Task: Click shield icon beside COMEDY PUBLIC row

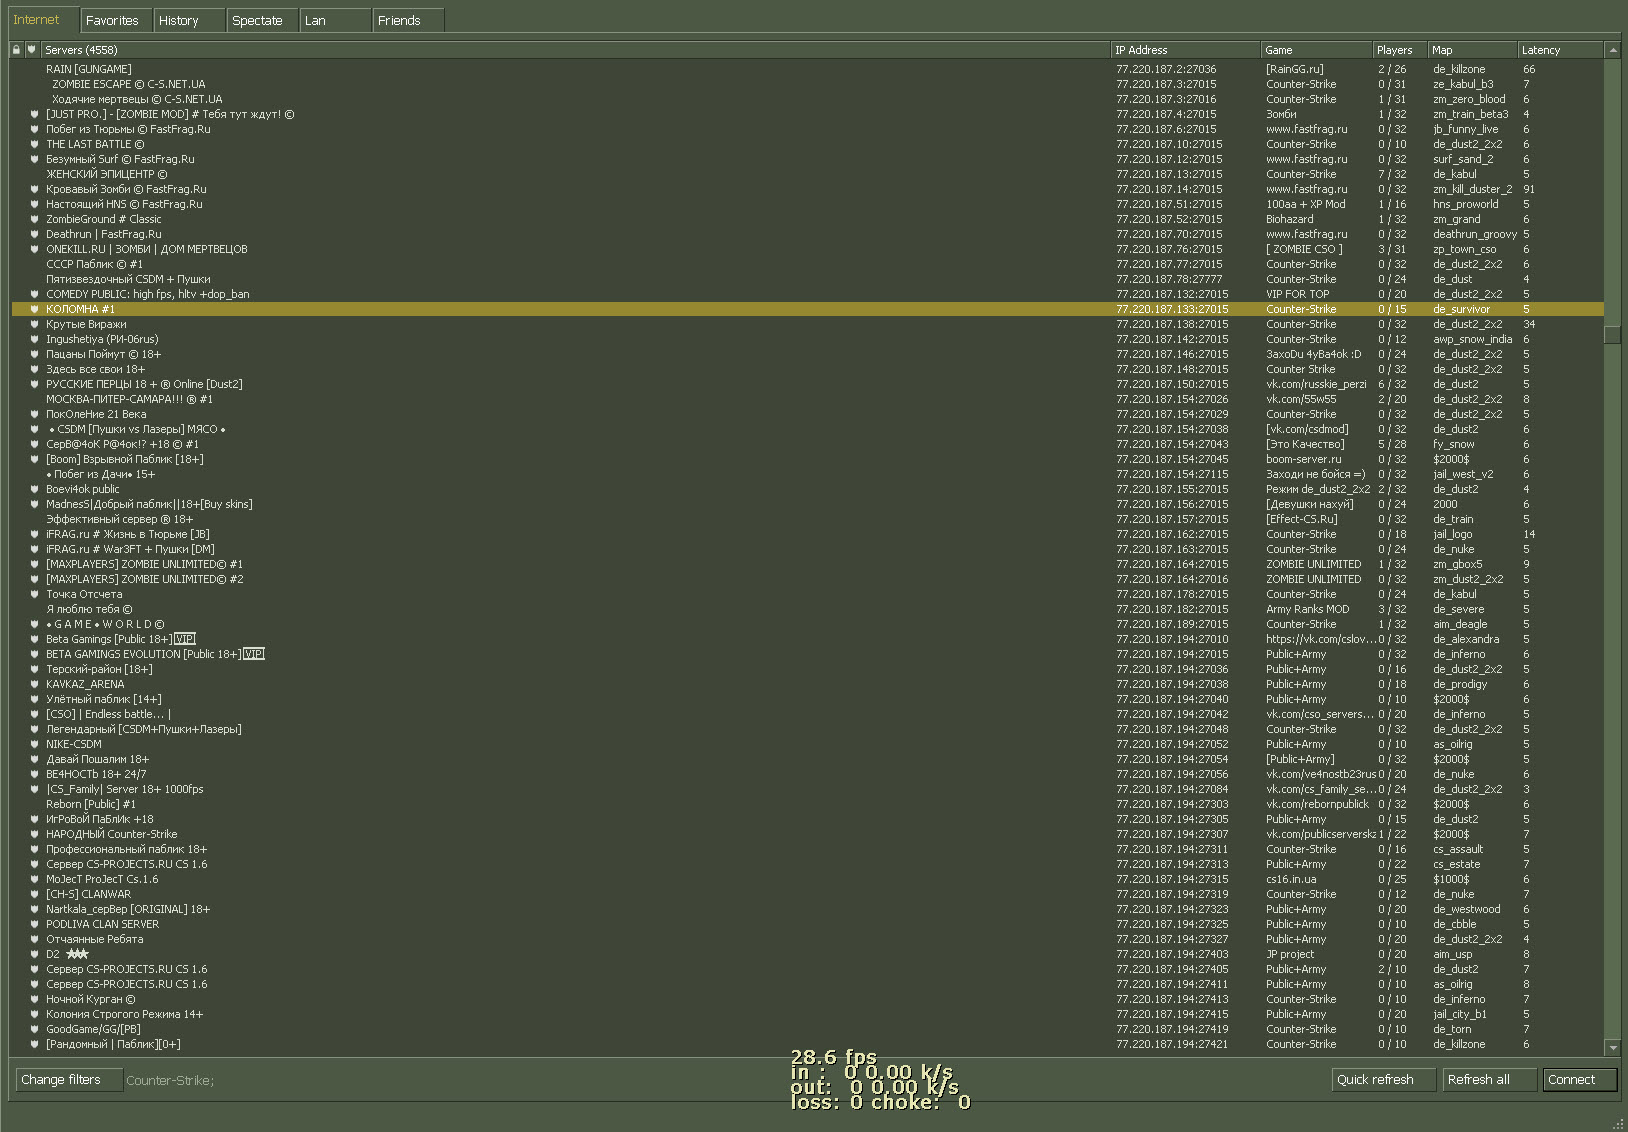Action: tap(34, 294)
